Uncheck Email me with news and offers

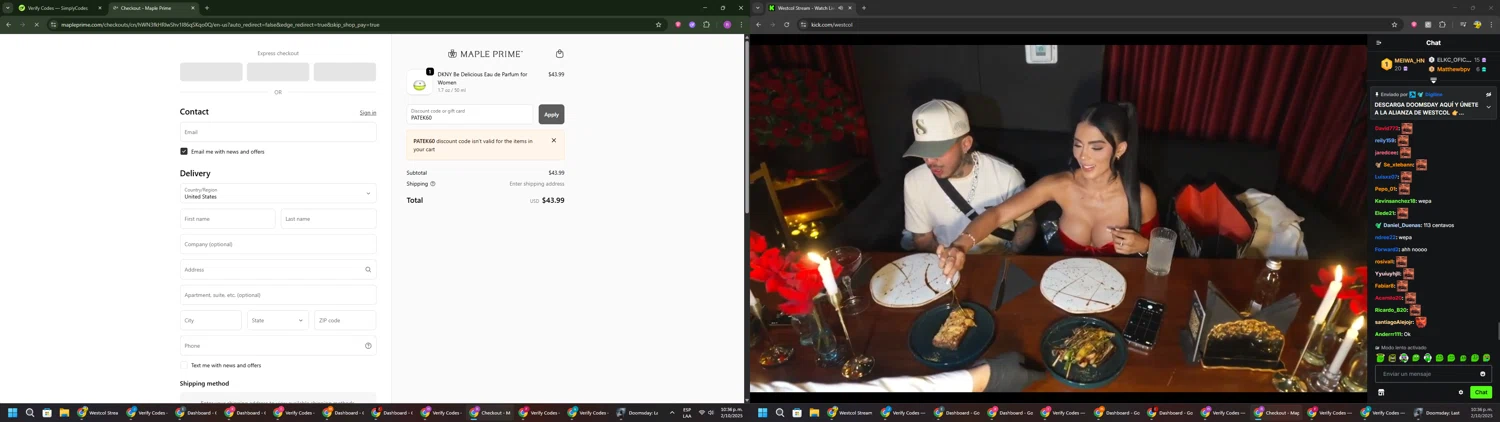pyautogui.click(x=184, y=152)
